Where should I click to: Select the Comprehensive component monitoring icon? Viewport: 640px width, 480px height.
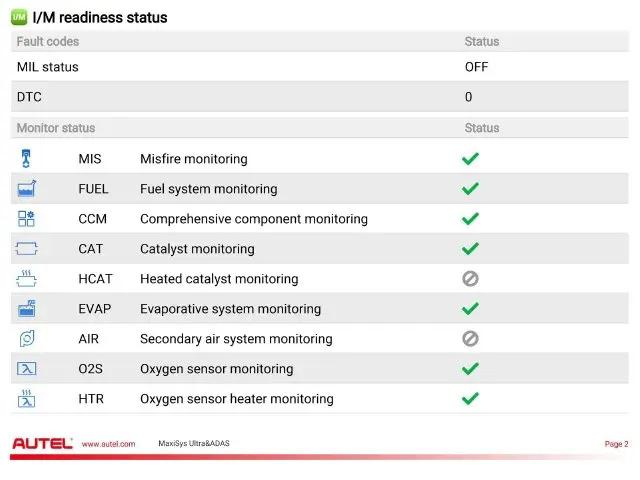click(x=26, y=219)
